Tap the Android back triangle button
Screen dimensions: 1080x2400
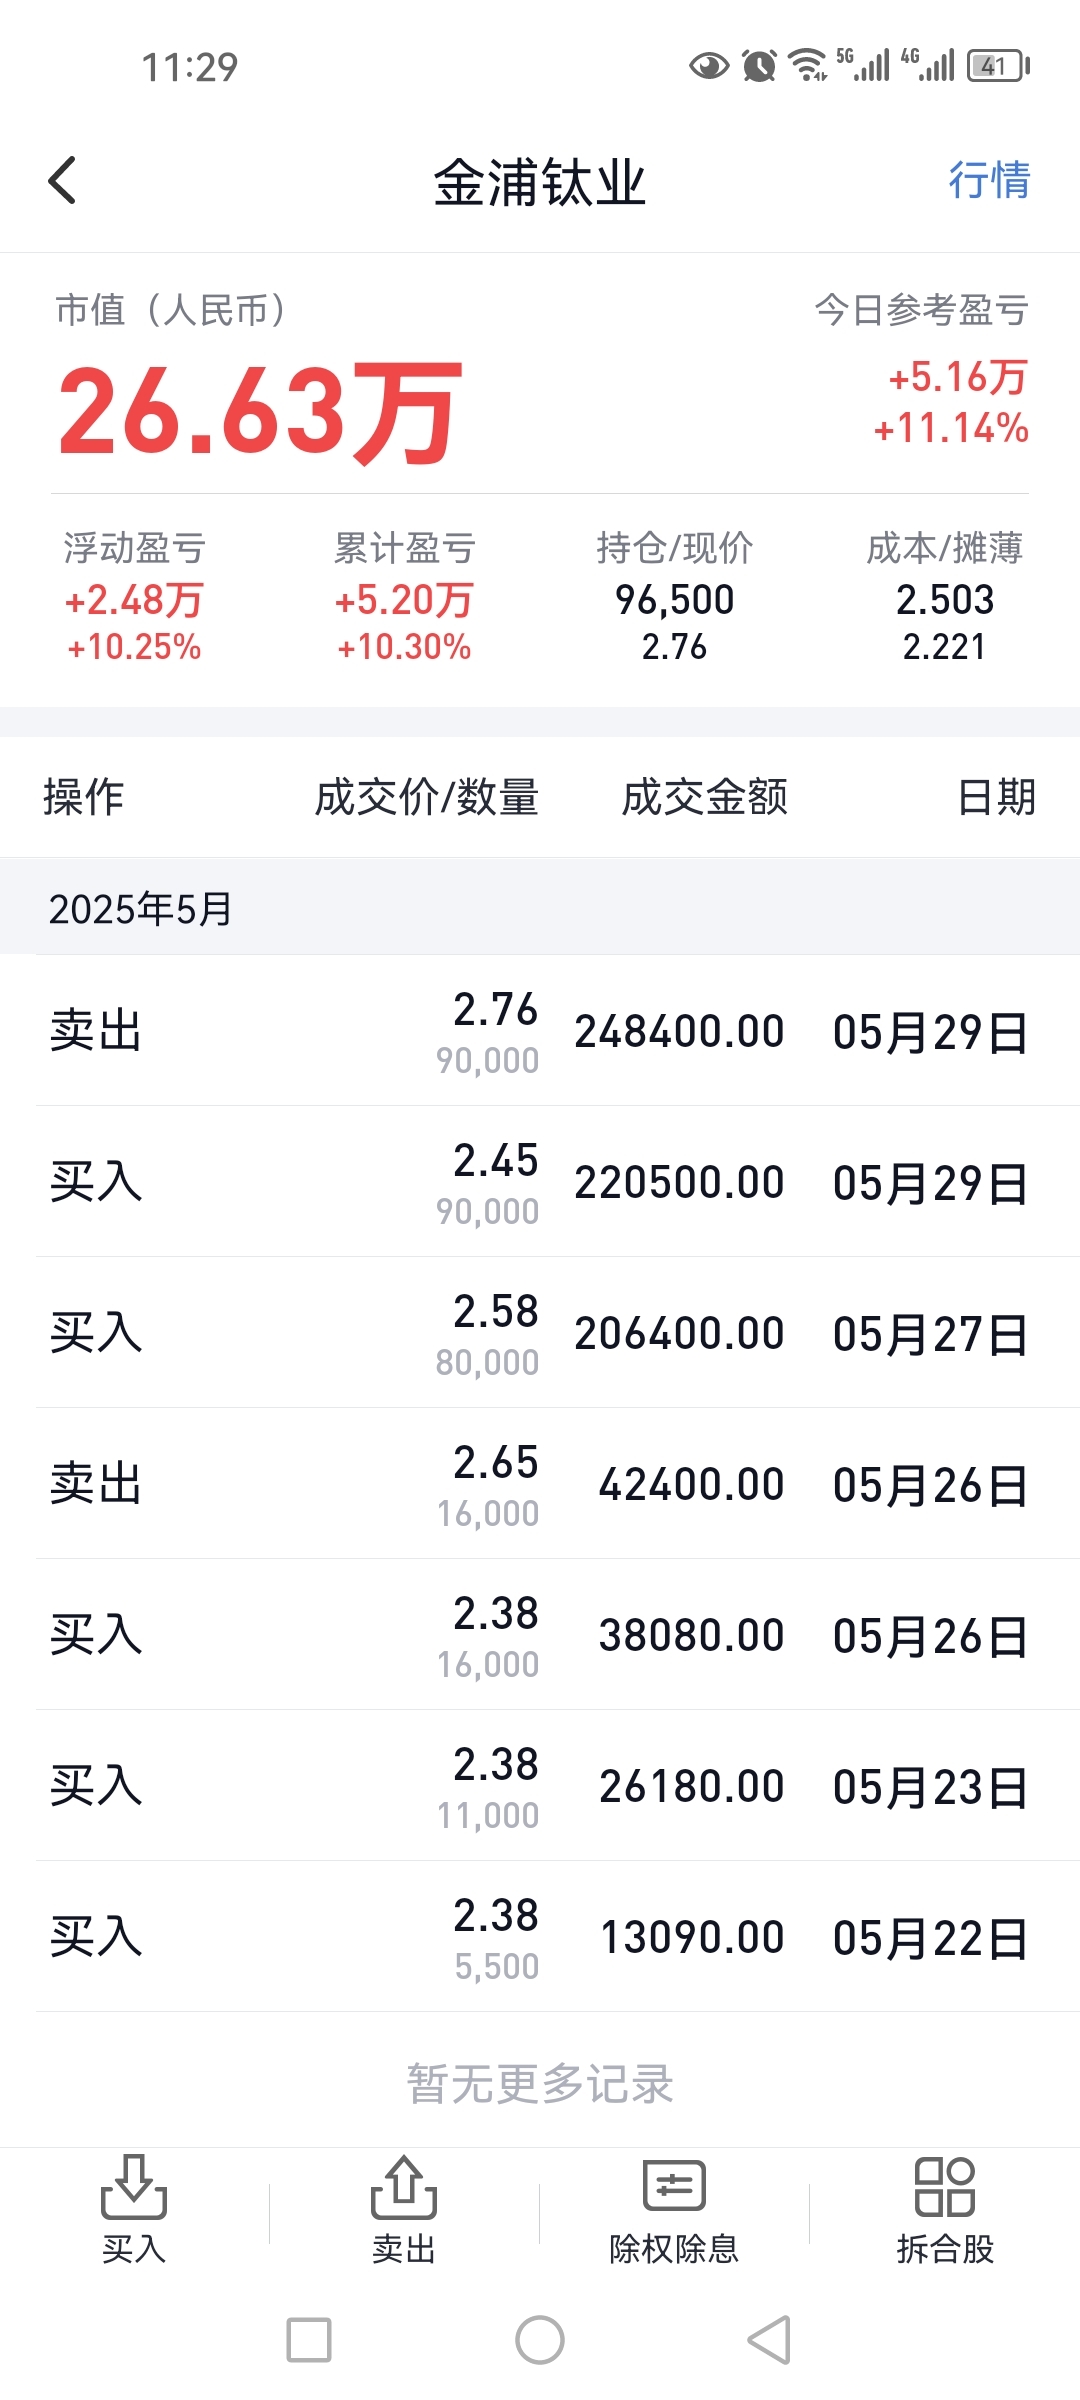770,2340
